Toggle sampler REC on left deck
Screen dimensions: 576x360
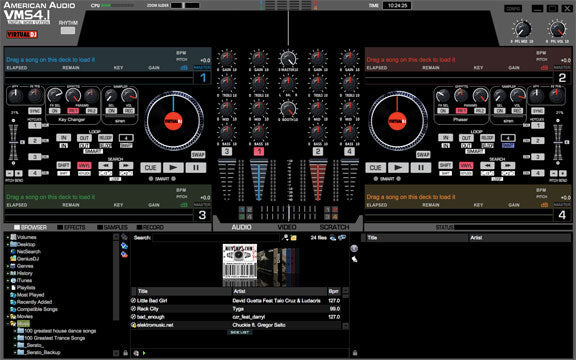pos(129,111)
